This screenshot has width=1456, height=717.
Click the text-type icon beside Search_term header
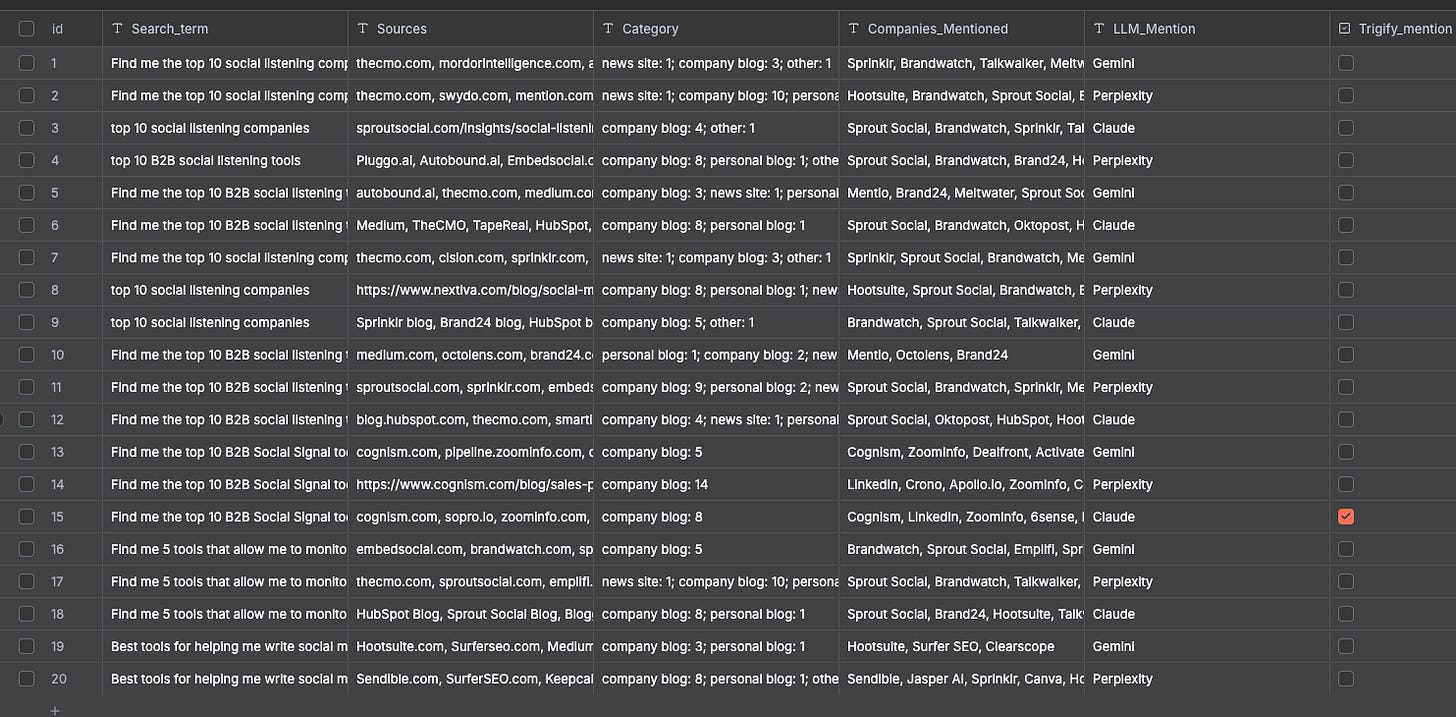(x=118, y=29)
